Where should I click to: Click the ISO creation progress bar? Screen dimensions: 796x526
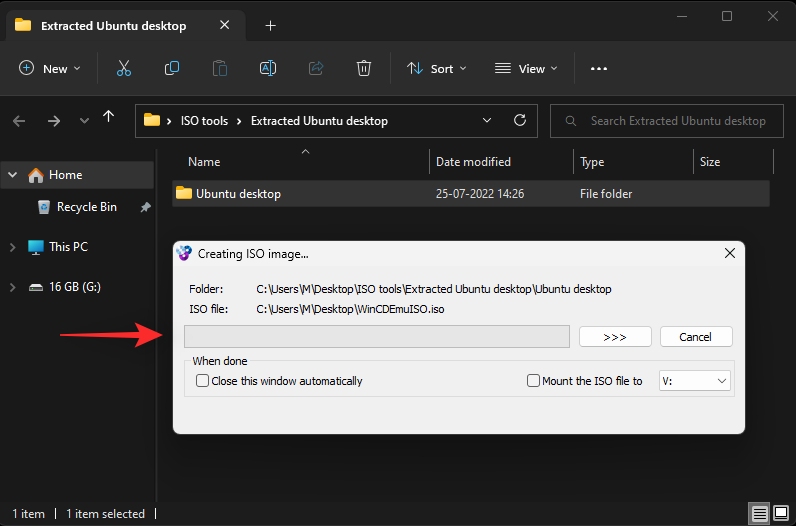tap(377, 337)
